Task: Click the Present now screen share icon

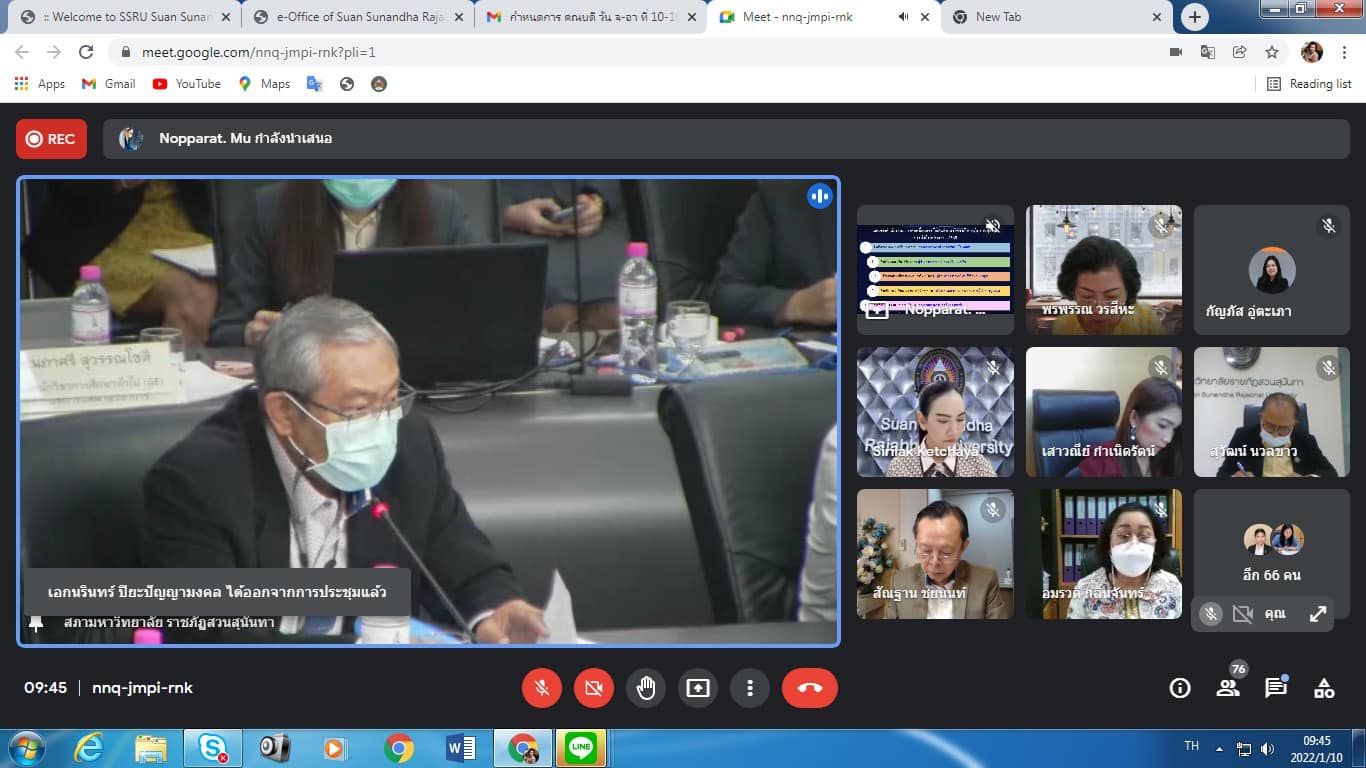Action: pos(698,688)
